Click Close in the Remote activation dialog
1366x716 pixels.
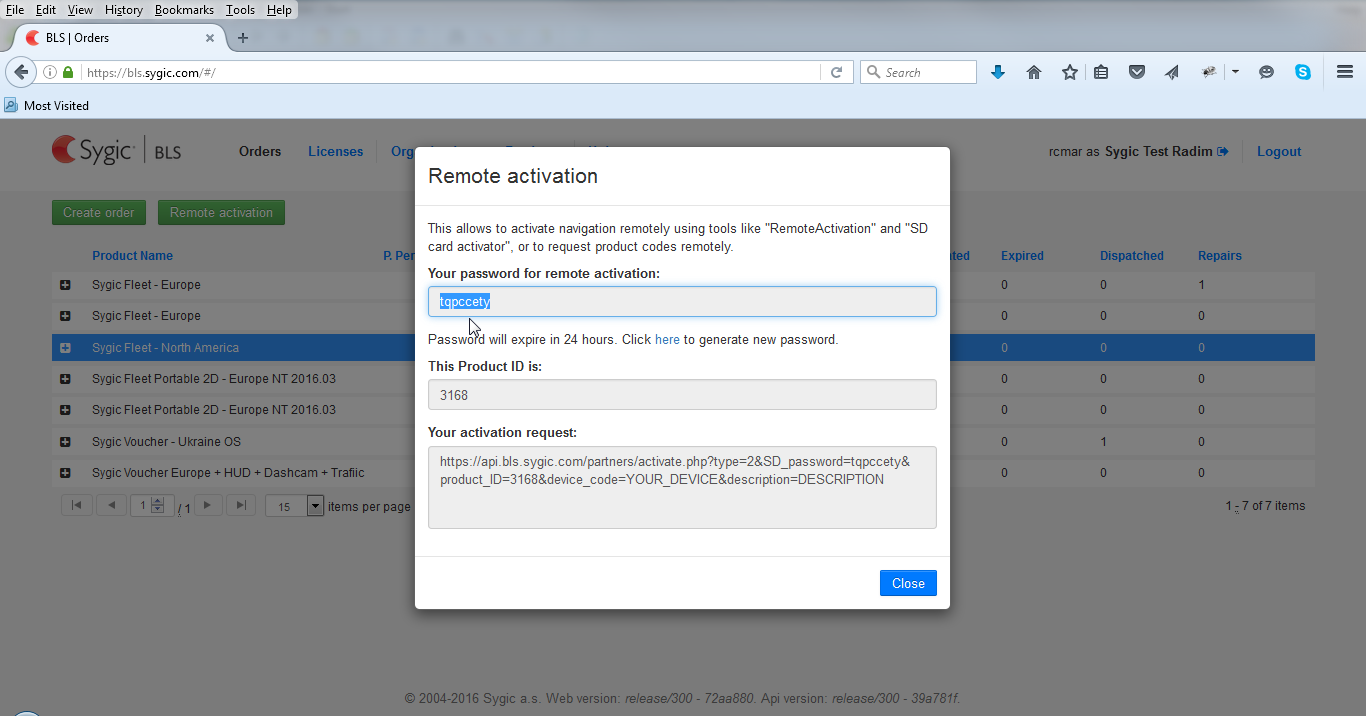pos(908,583)
